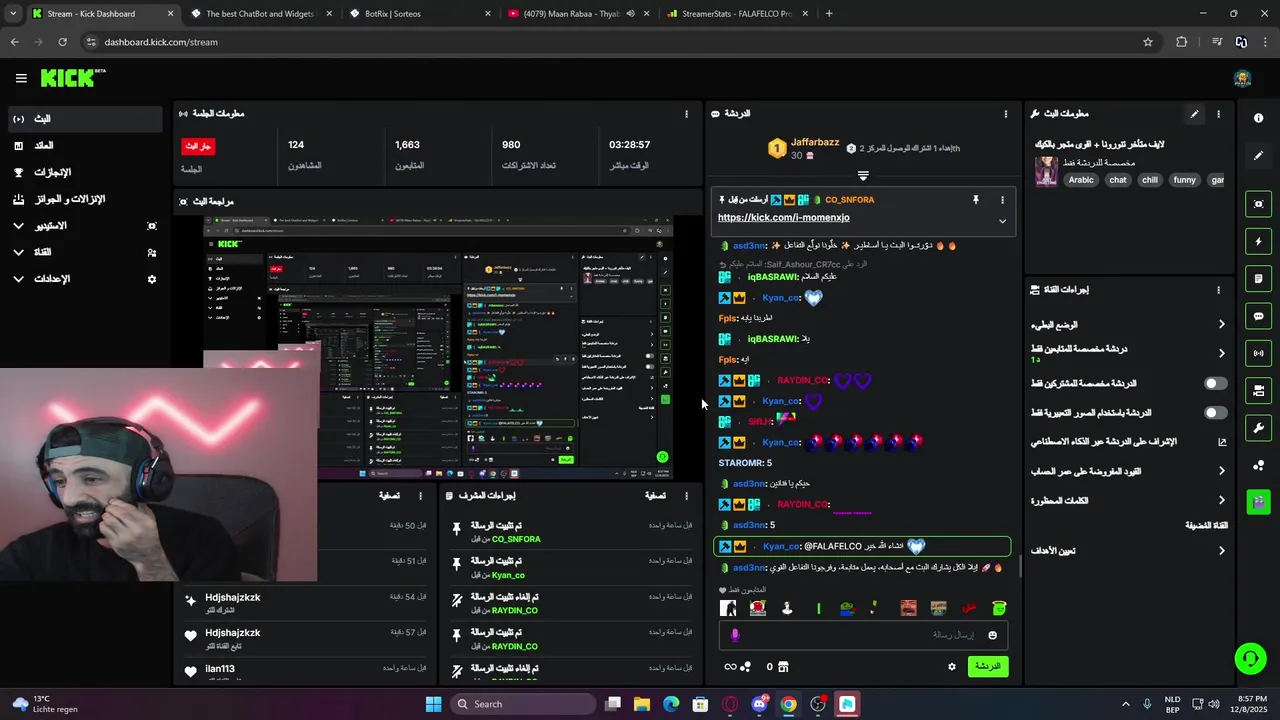Toggle the stream preview widget icon in the right rail
Viewport: 1280px width, 720px height.
tap(1258, 204)
